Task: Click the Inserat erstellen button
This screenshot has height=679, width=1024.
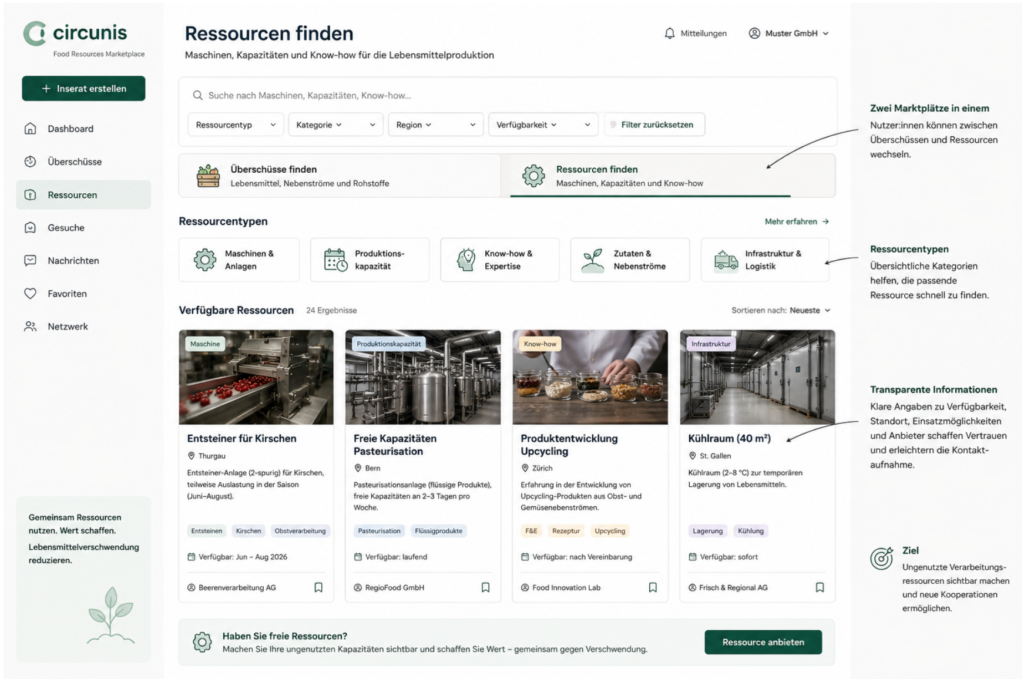Action: click(x=84, y=89)
